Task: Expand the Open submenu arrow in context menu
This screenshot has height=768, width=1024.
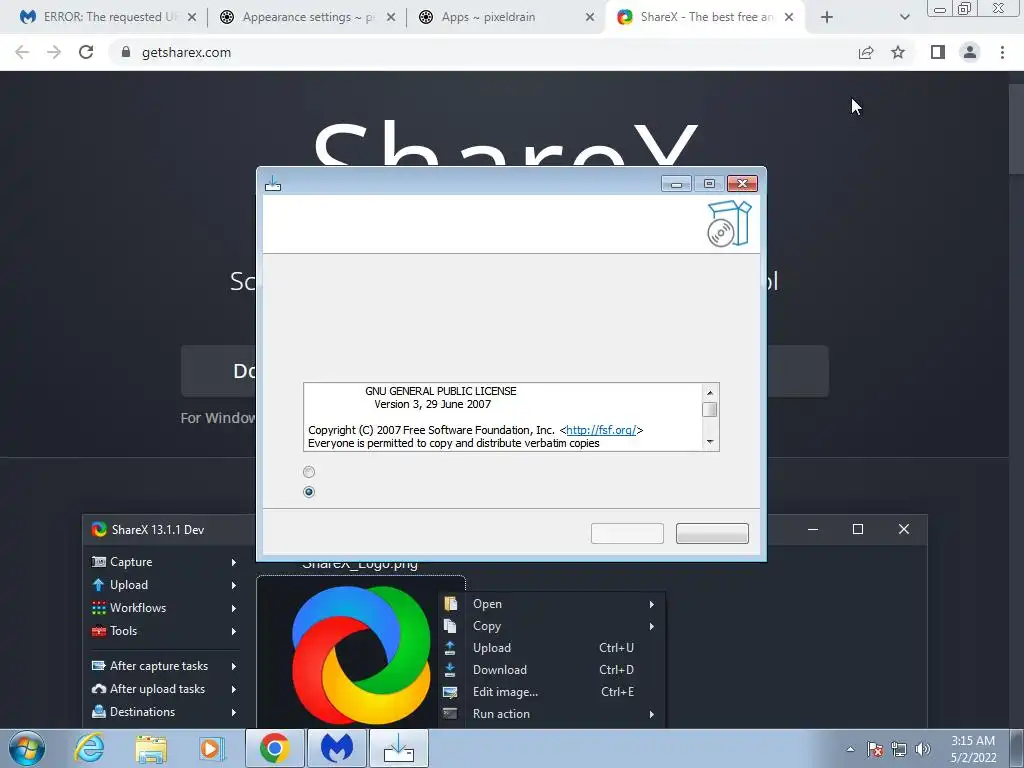Action: pyautogui.click(x=652, y=604)
